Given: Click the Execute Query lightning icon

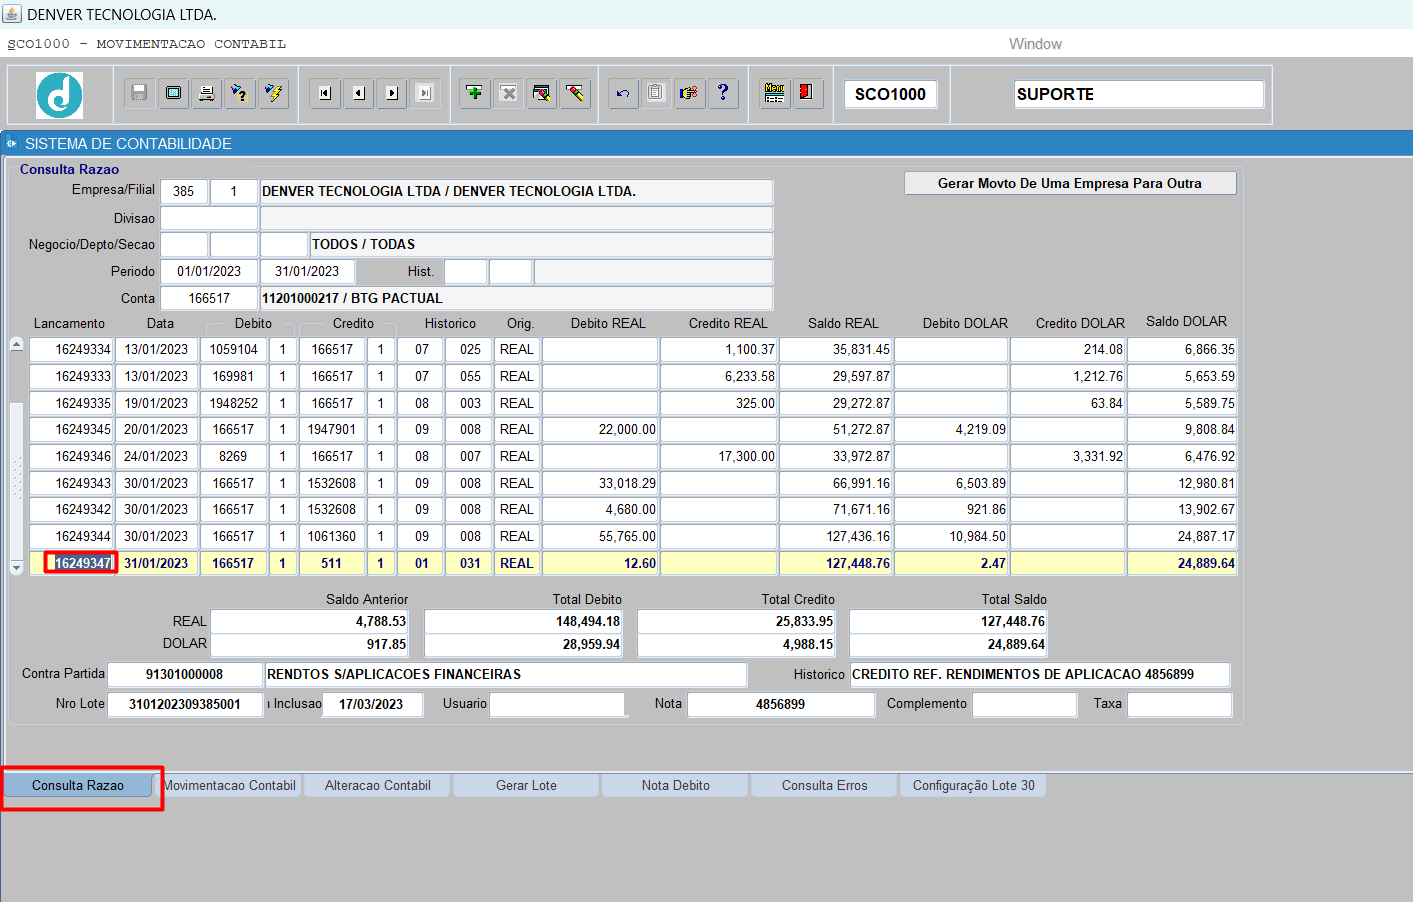Looking at the screenshot, I should (x=273, y=93).
